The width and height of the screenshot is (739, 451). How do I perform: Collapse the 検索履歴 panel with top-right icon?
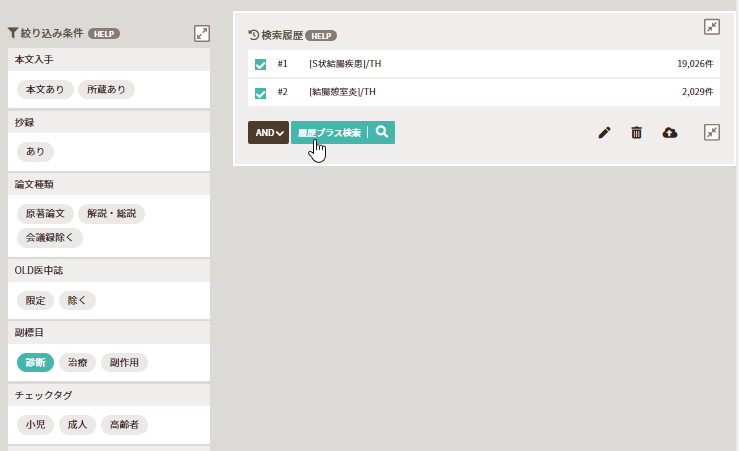[712, 27]
